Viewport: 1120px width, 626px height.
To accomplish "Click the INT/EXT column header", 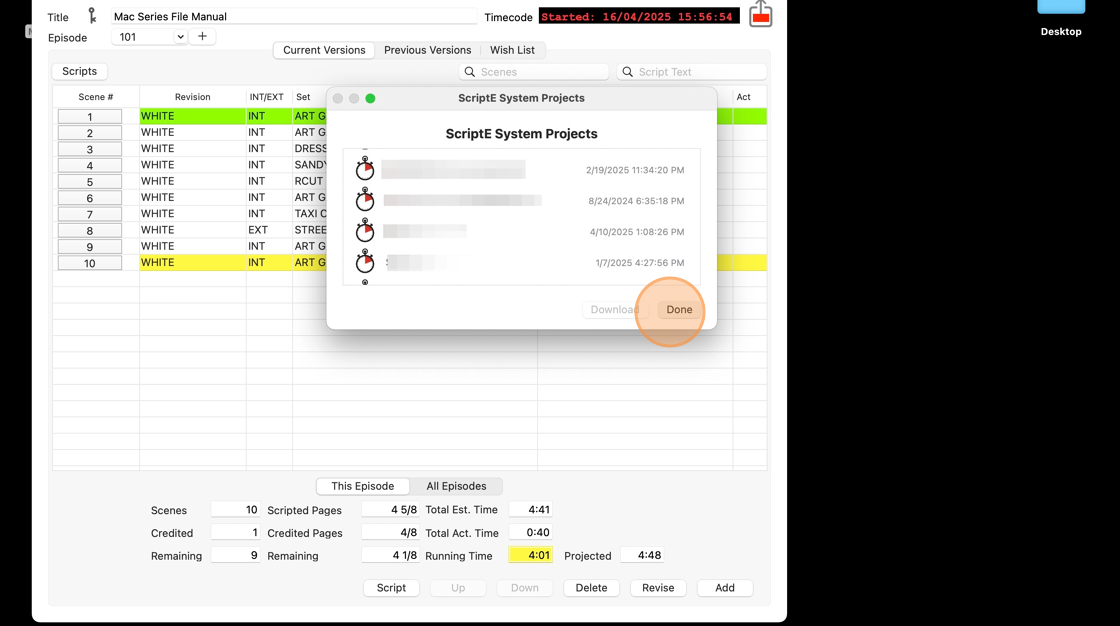I will pyautogui.click(x=266, y=96).
